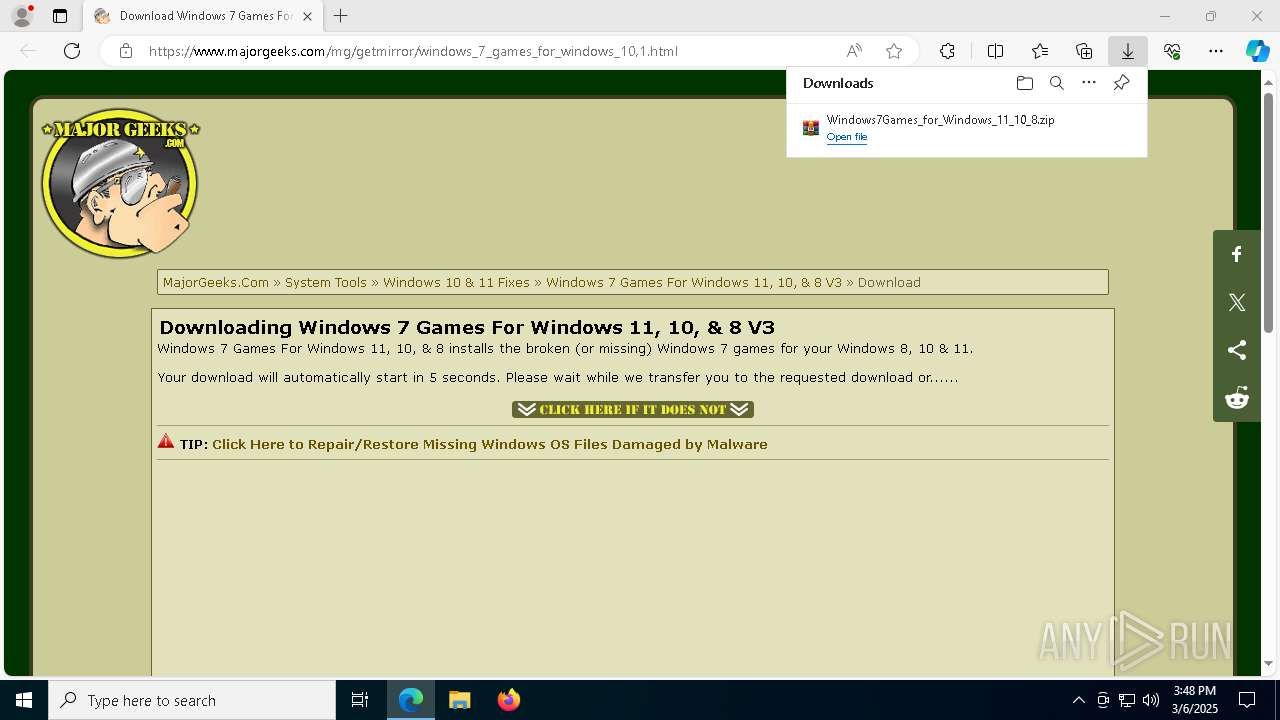This screenshot has height=720, width=1280.
Task: Open the Edge profile icon
Action: click(x=21, y=16)
